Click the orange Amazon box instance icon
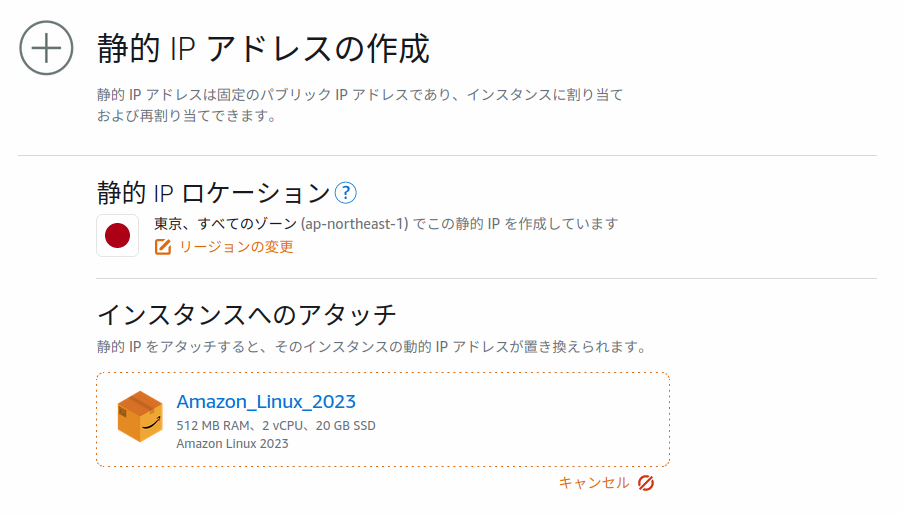 [x=140, y=417]
